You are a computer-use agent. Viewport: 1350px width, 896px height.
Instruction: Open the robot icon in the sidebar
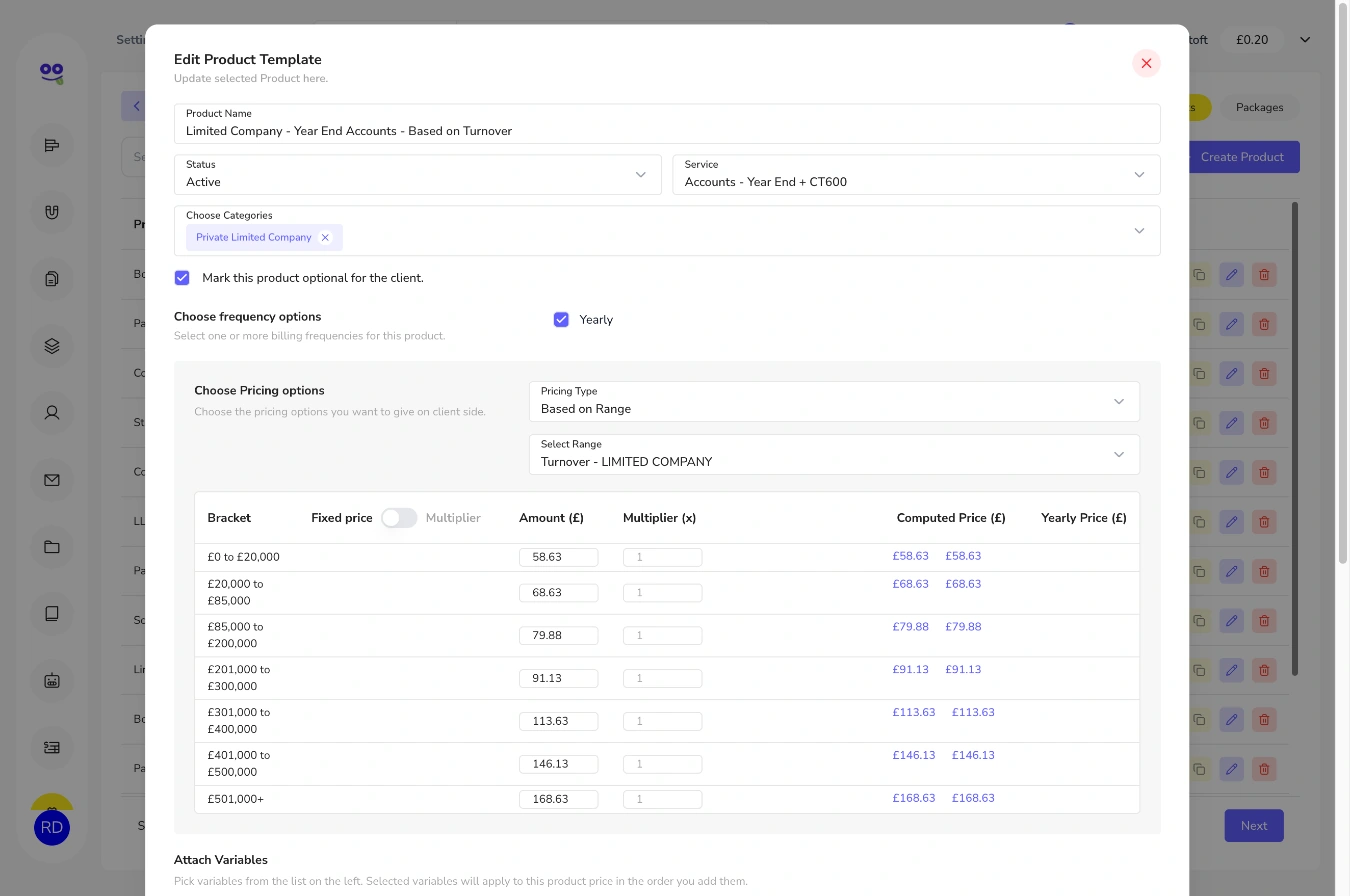(x=52, y=680)
